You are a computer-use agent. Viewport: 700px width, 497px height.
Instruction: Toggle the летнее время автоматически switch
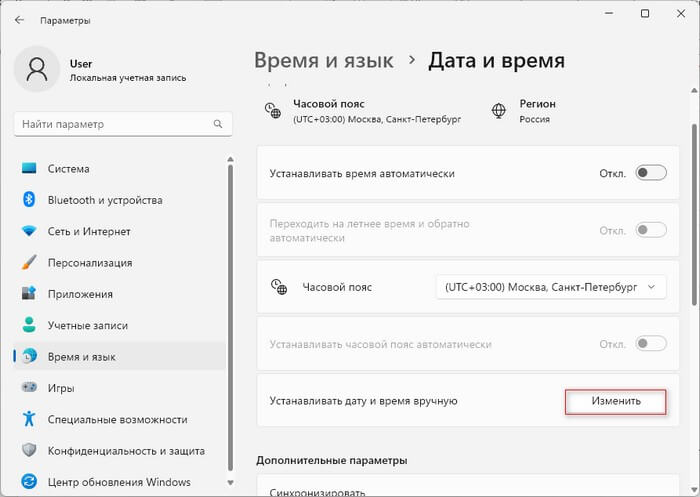pos(651,230)
